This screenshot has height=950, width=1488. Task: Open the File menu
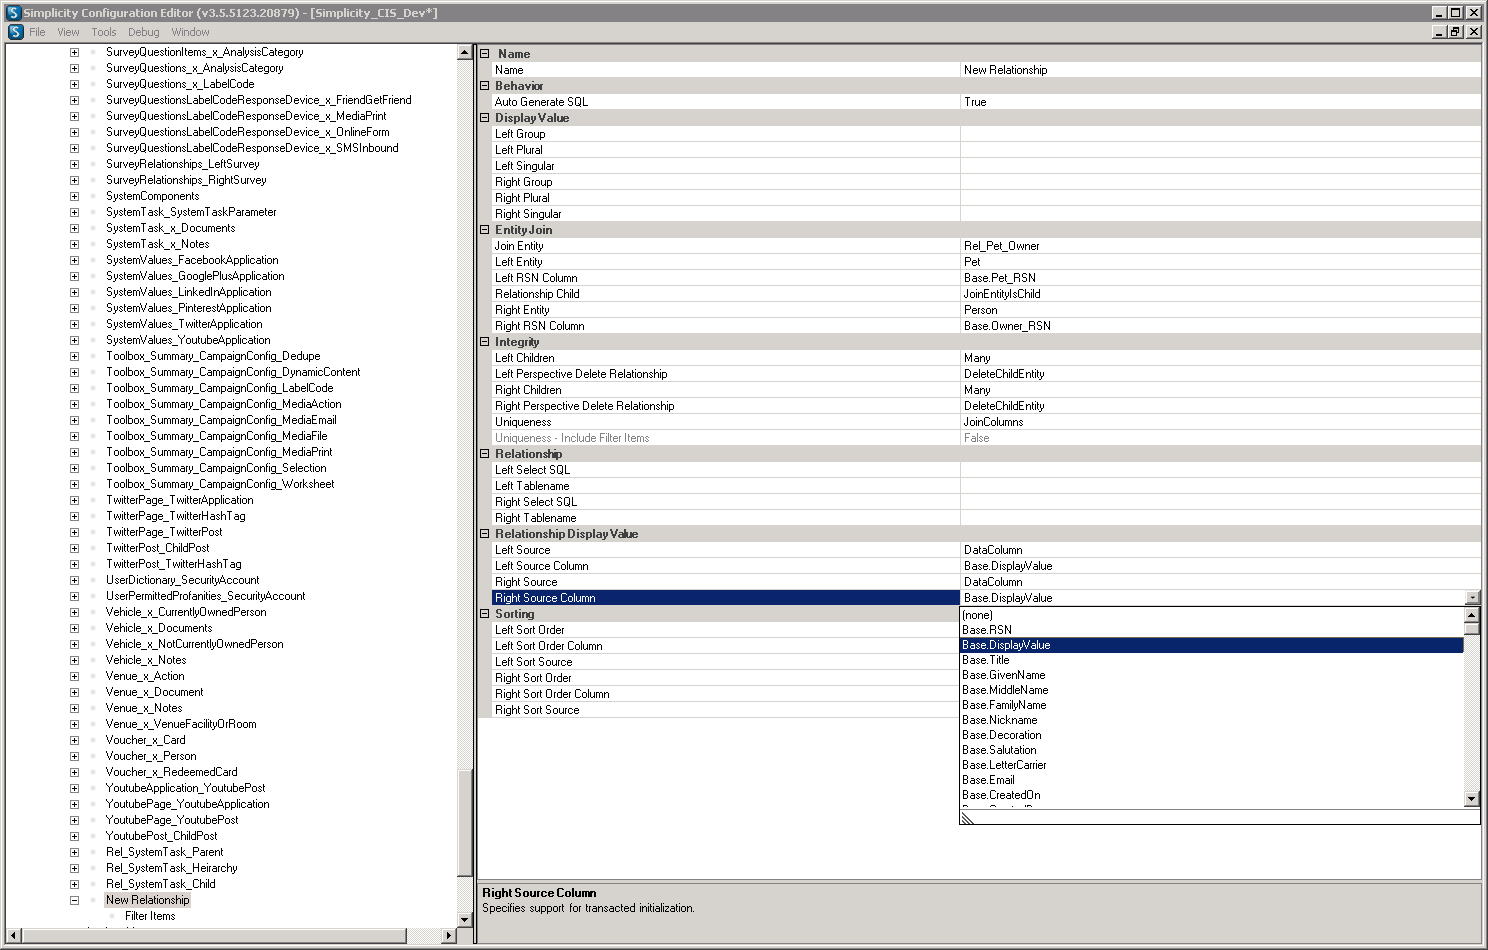point(37,32)
